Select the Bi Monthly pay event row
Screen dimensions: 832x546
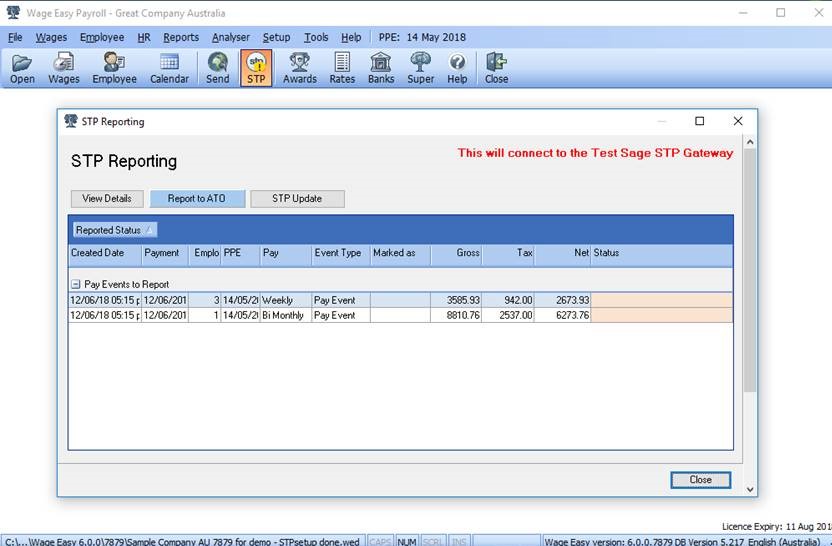[x=401, y=315]
